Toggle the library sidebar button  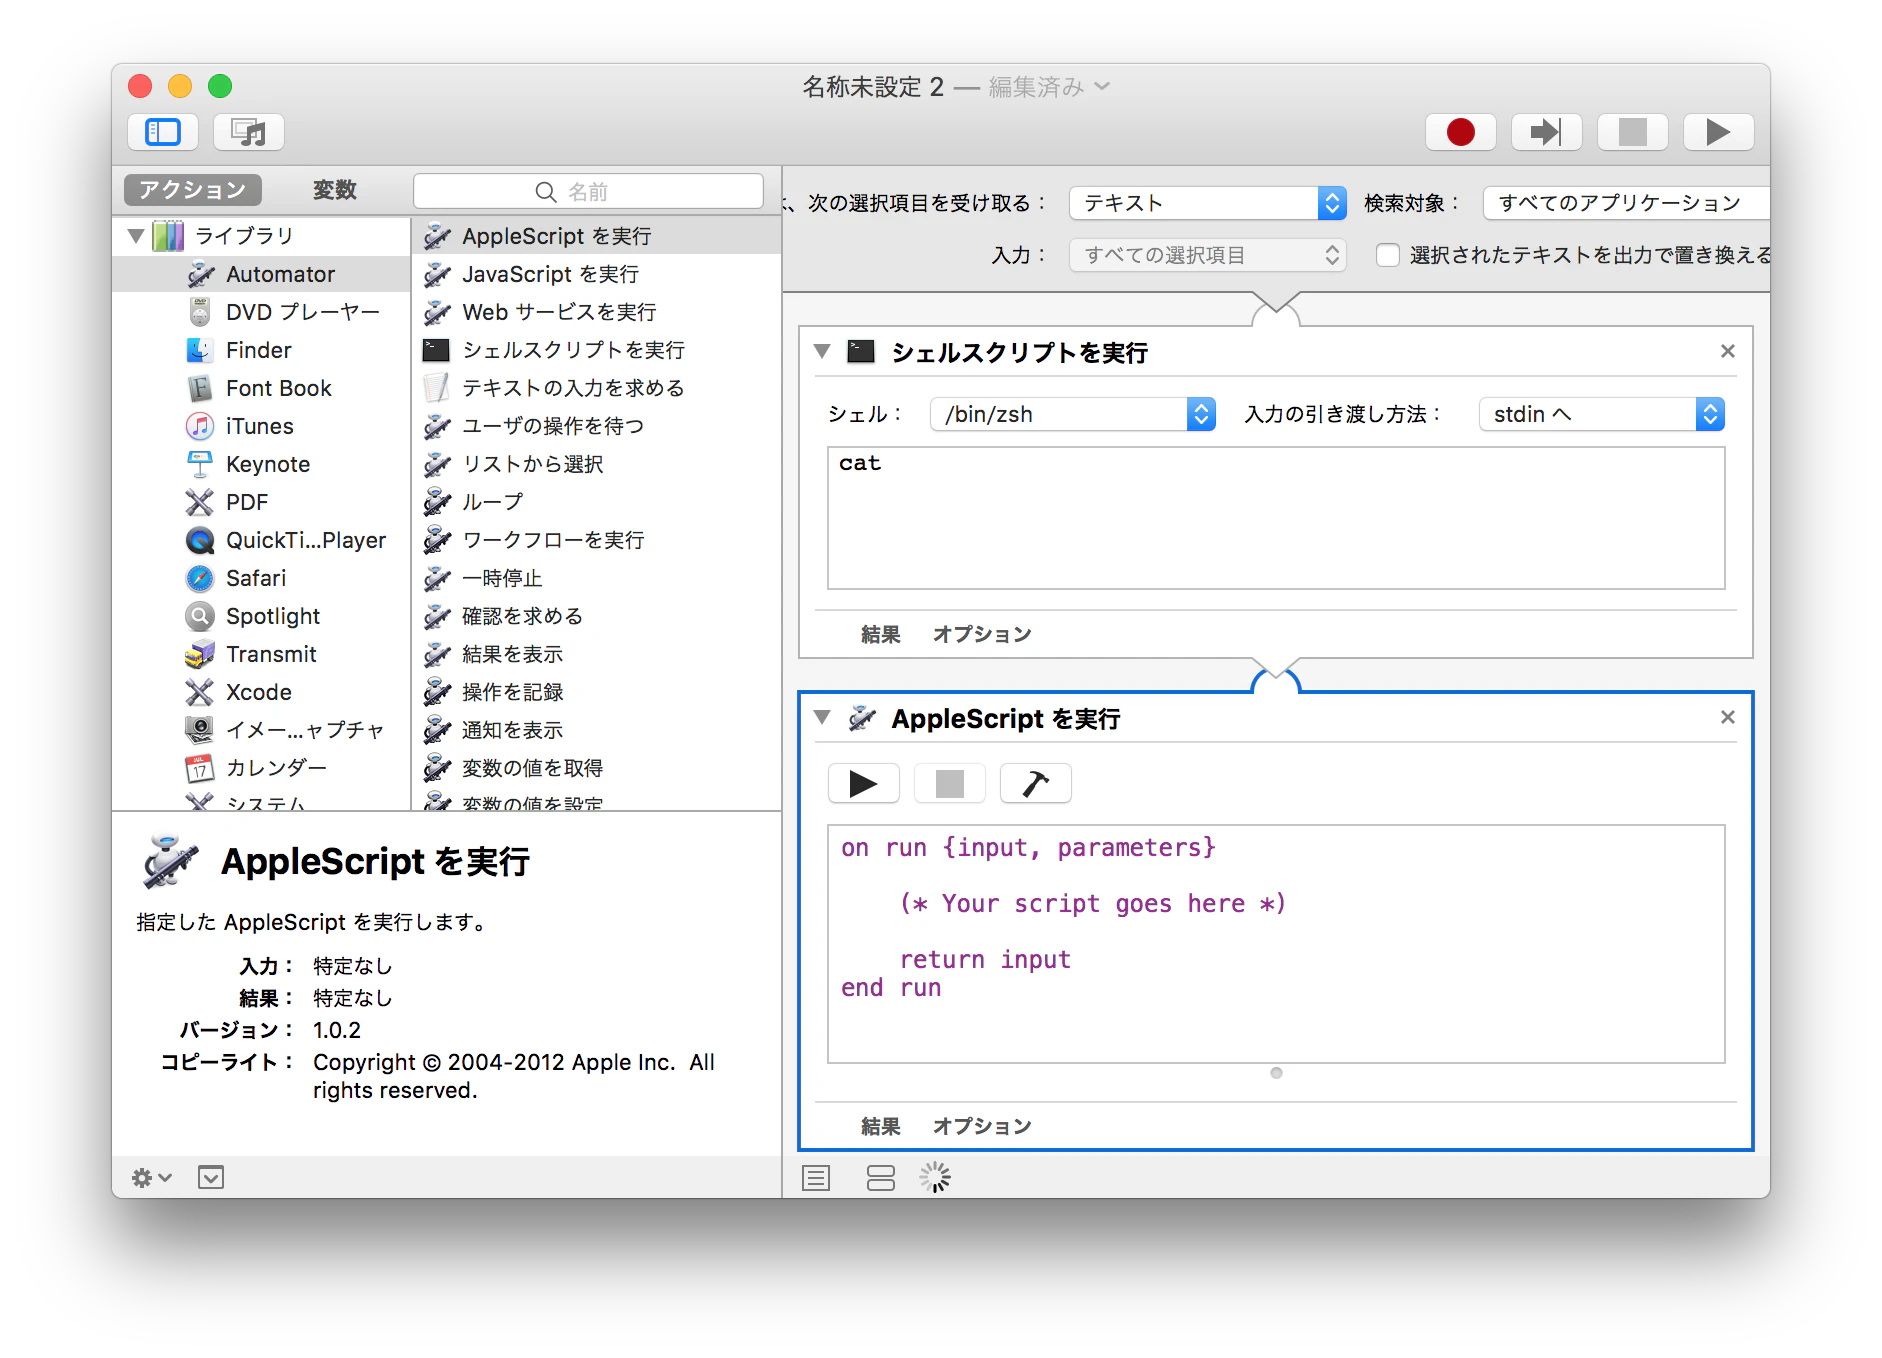pyautogui.click(x=163, y=132)
